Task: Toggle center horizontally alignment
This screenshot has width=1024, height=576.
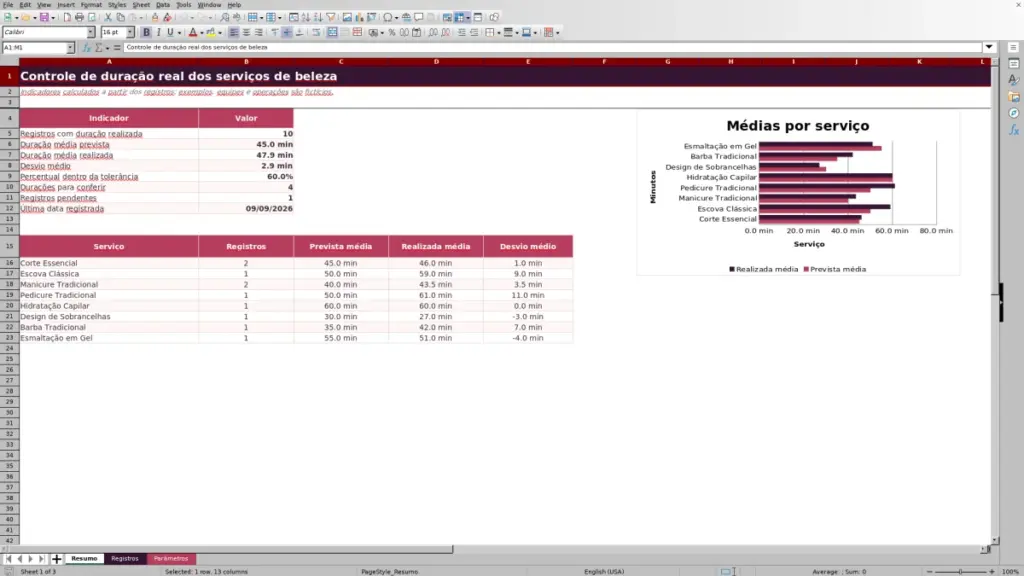Action: [246, 32]
